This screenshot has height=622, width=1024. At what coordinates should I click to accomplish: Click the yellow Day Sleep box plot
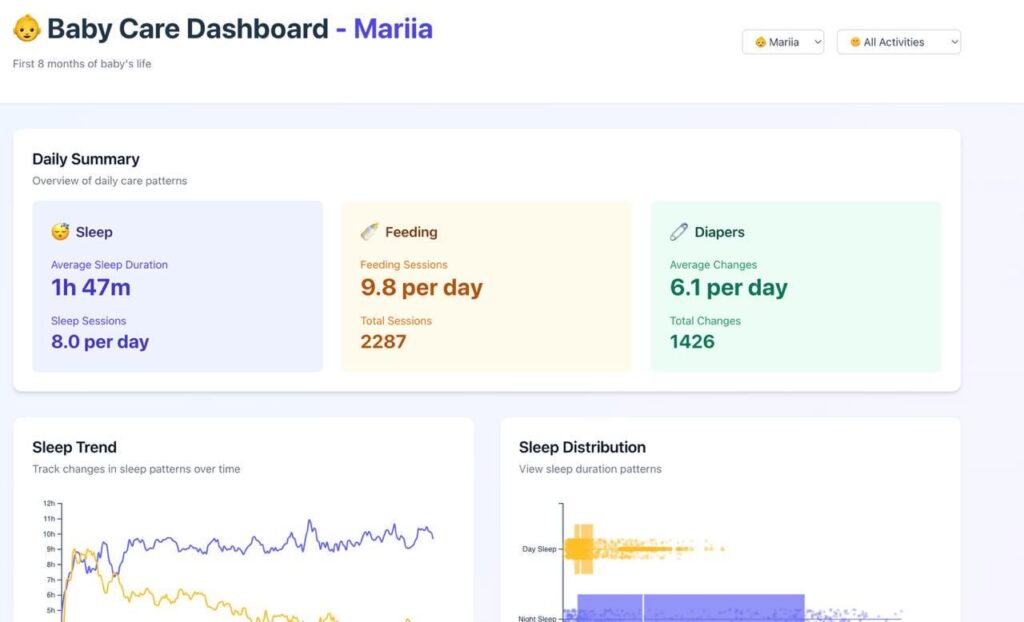coord(579,549)
